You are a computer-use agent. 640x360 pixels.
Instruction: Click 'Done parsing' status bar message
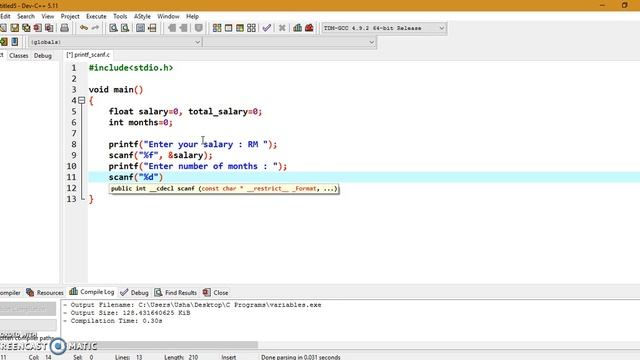point(300,357)
